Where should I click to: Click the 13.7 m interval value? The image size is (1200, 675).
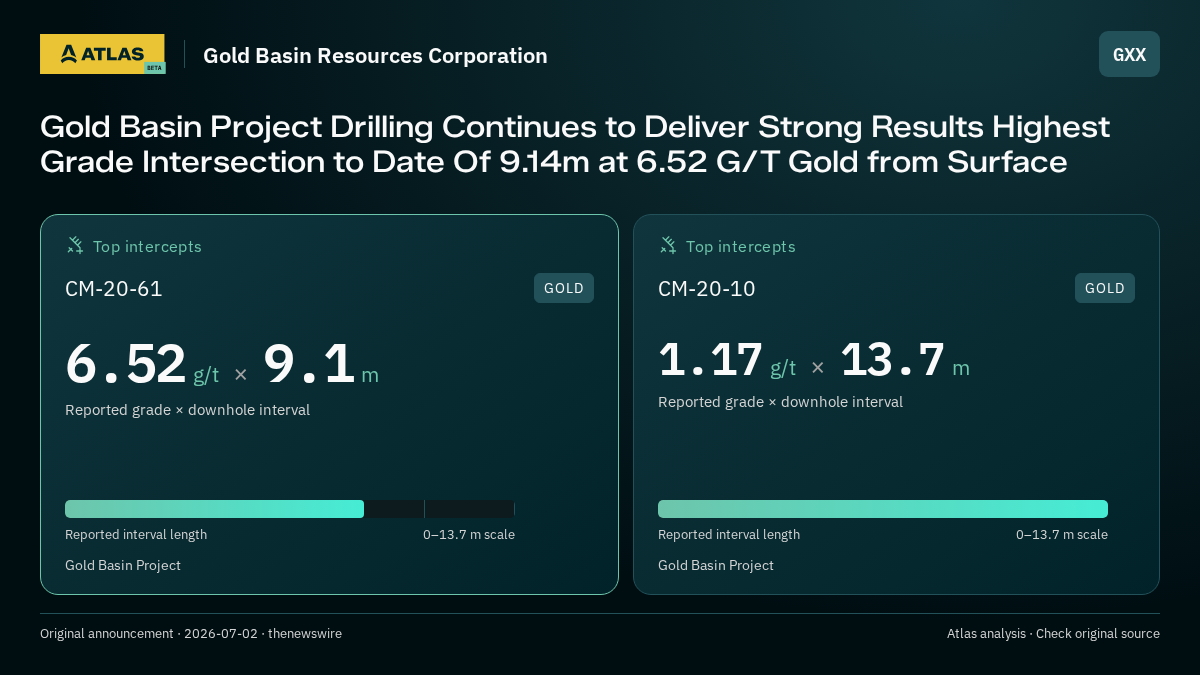pyautogui.click(x=905, y=360)
